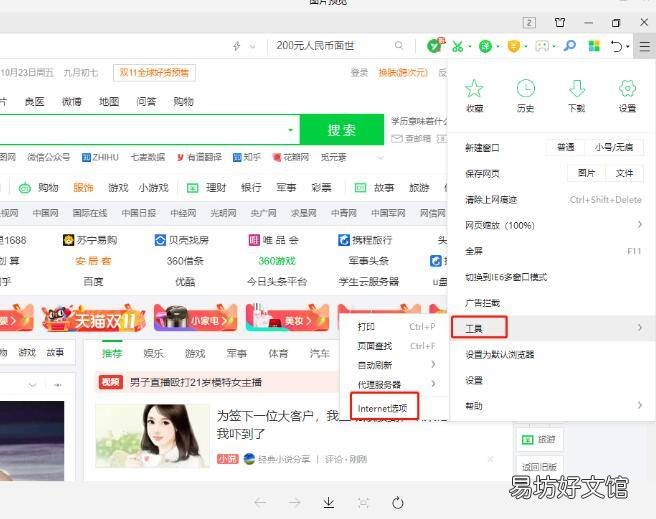Click the green scissors screenshot icon

457,46
